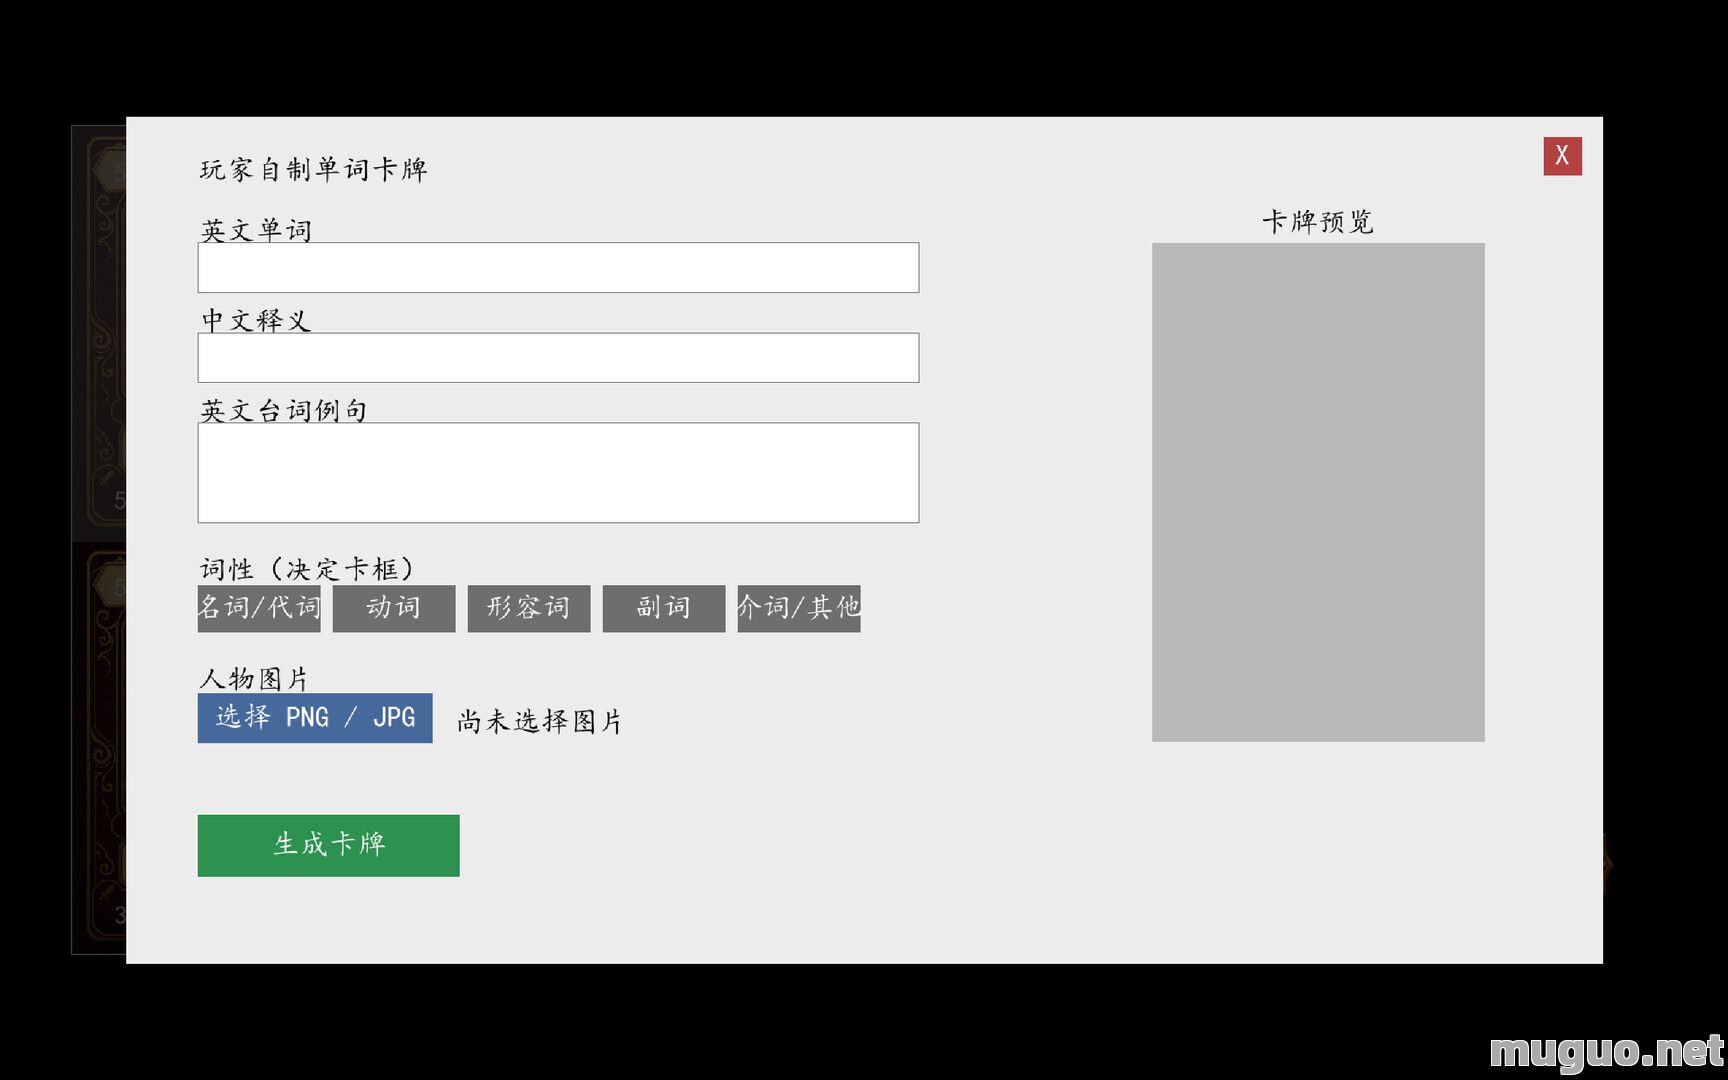This screenshot has height=1080, width=1728.
Task: Click the 人物图片 label
Action: click(254, 678)
